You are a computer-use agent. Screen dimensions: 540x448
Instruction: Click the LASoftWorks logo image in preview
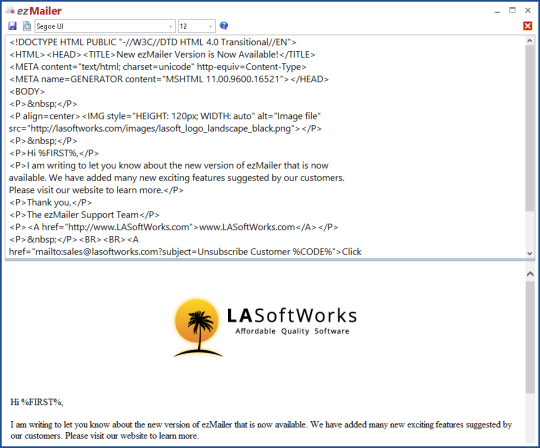coord(266,327)
